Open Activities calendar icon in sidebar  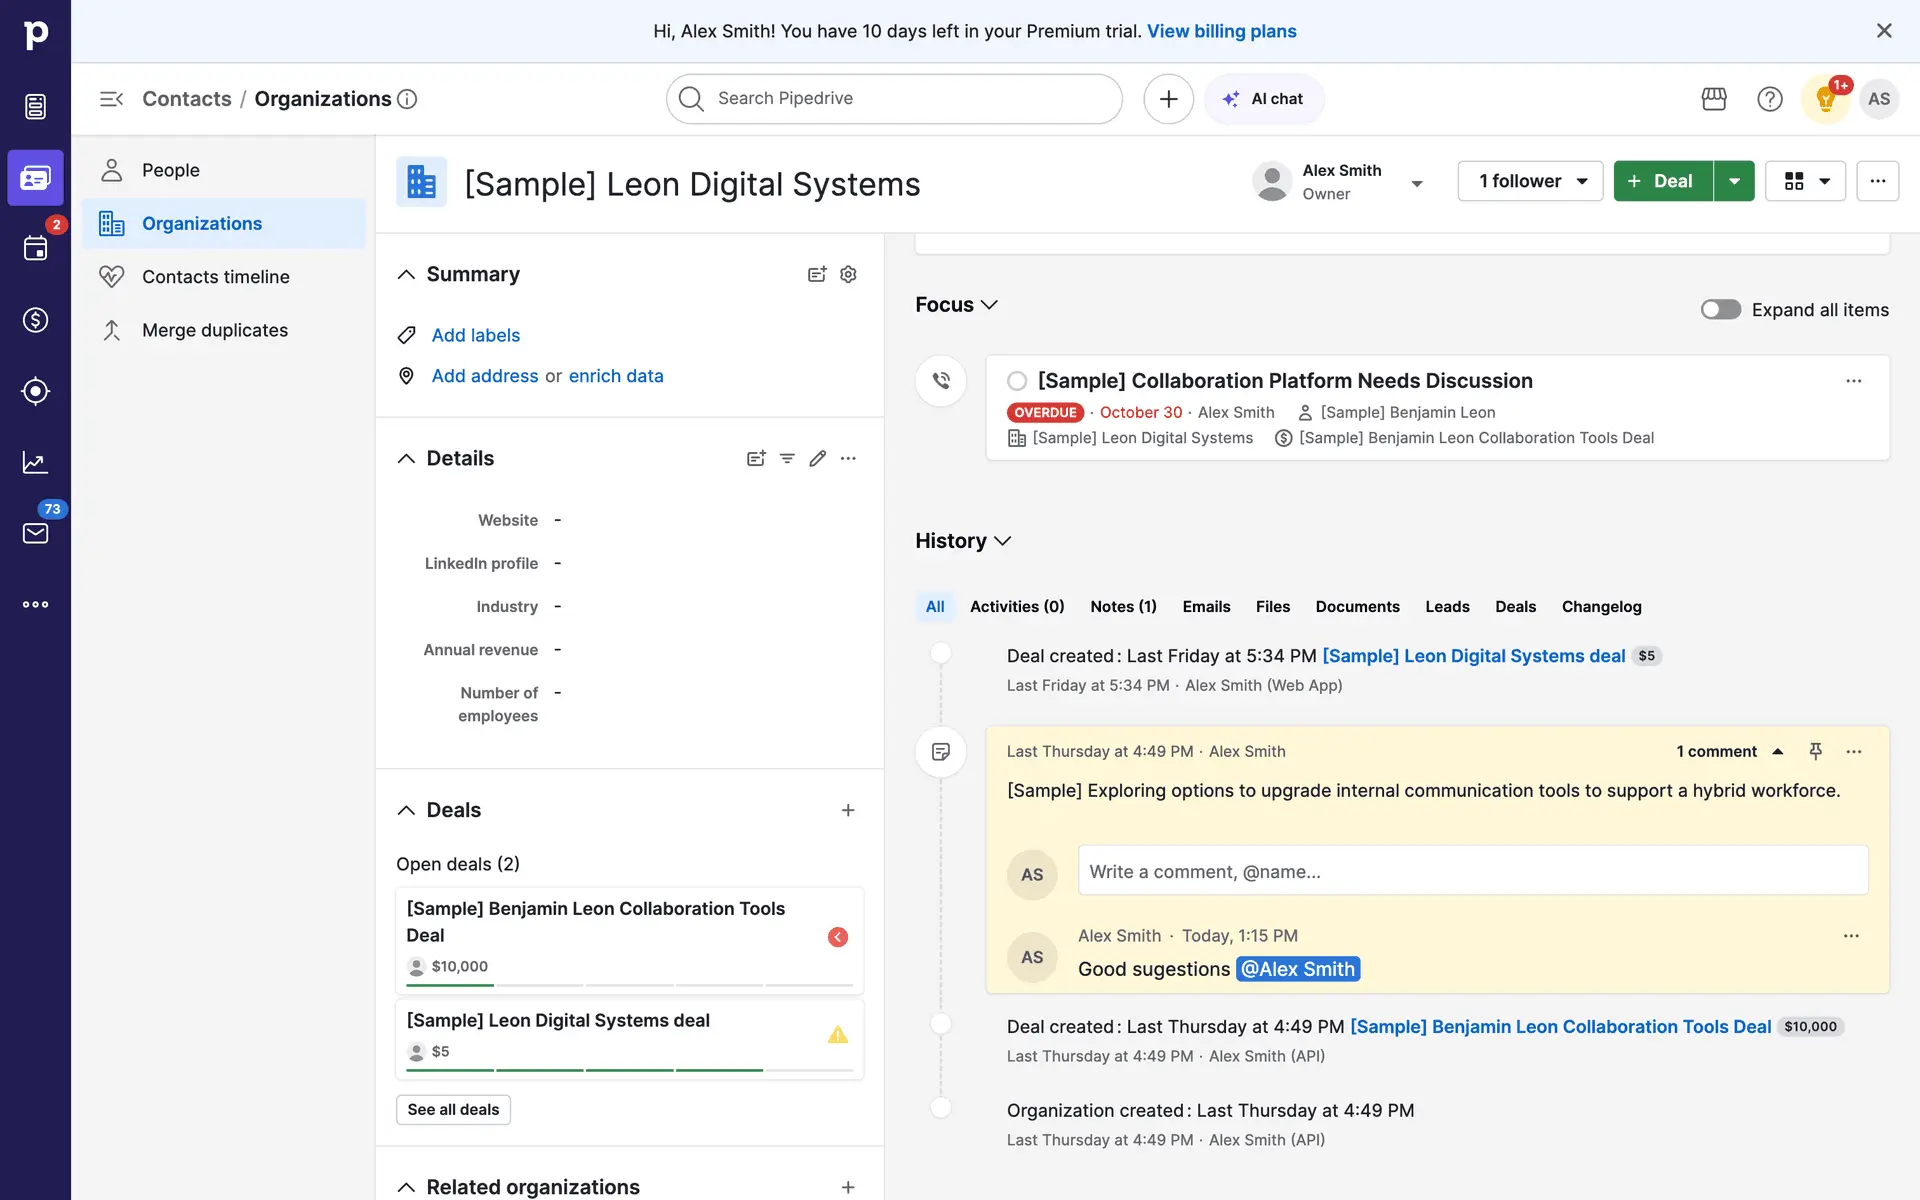coord(35,248)
